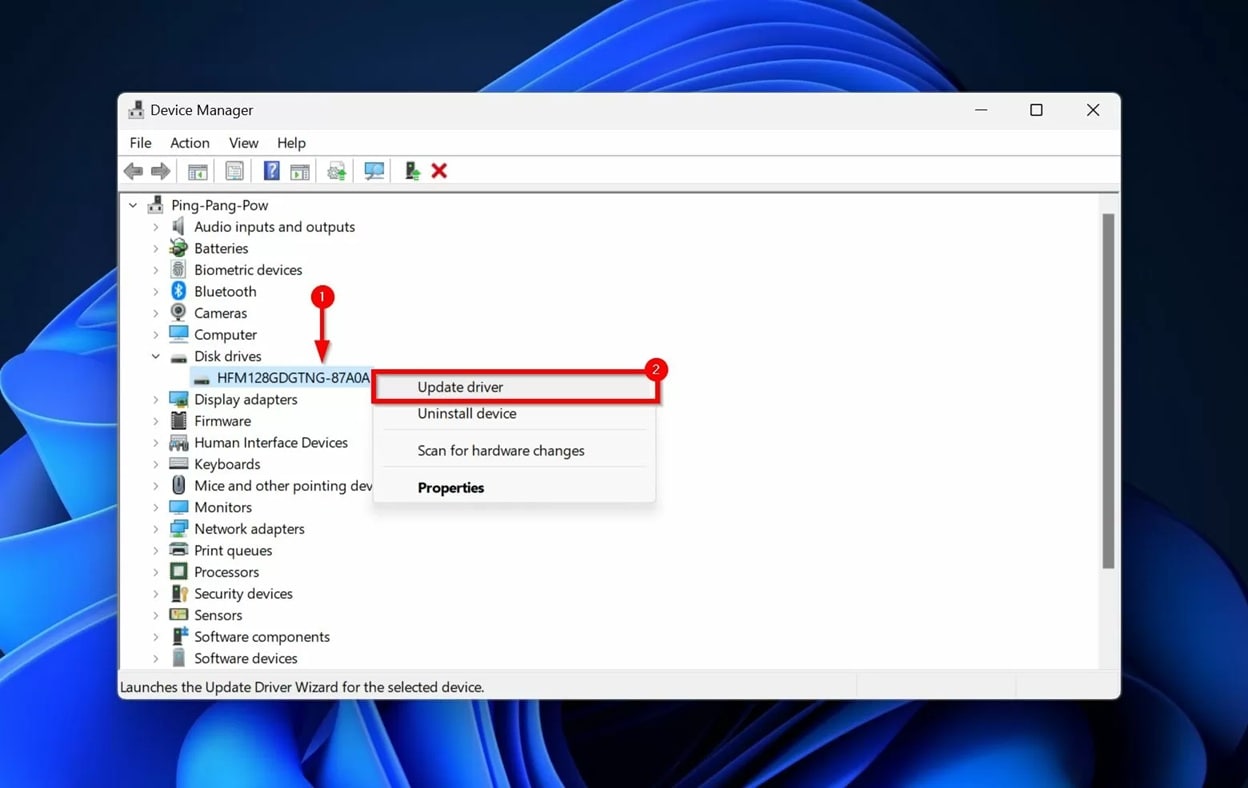Open the Action menu
The height and width of the screenshot is (788, 1248).
click(190, 143)
